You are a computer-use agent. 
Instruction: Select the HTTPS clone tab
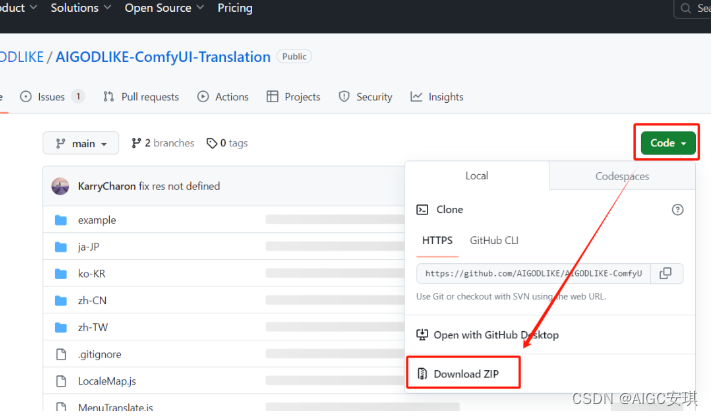click(x=437, y=241)
